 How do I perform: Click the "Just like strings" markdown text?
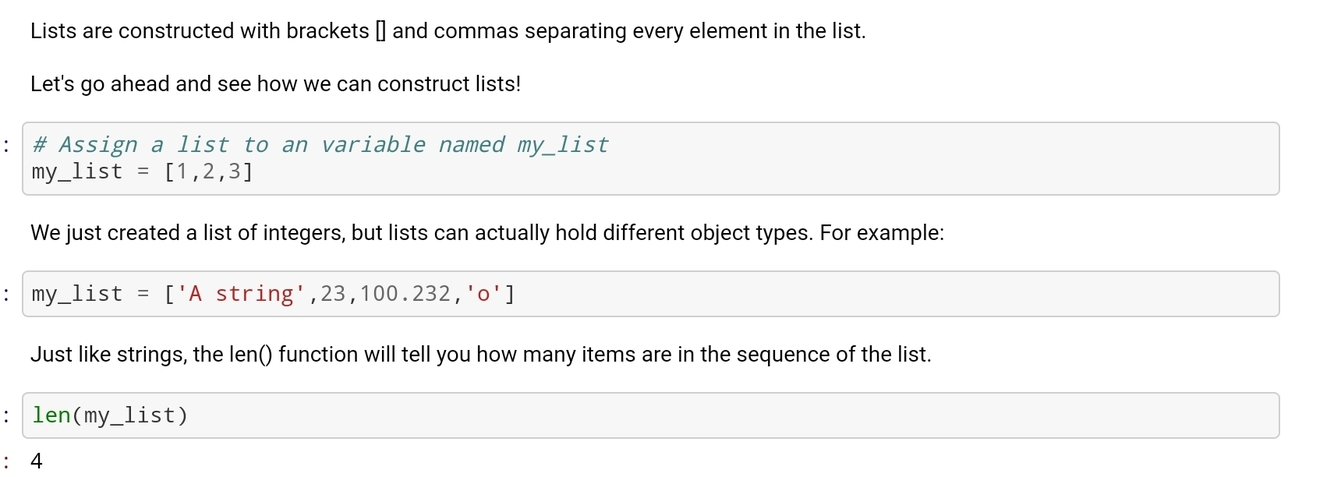pos(480,354)
